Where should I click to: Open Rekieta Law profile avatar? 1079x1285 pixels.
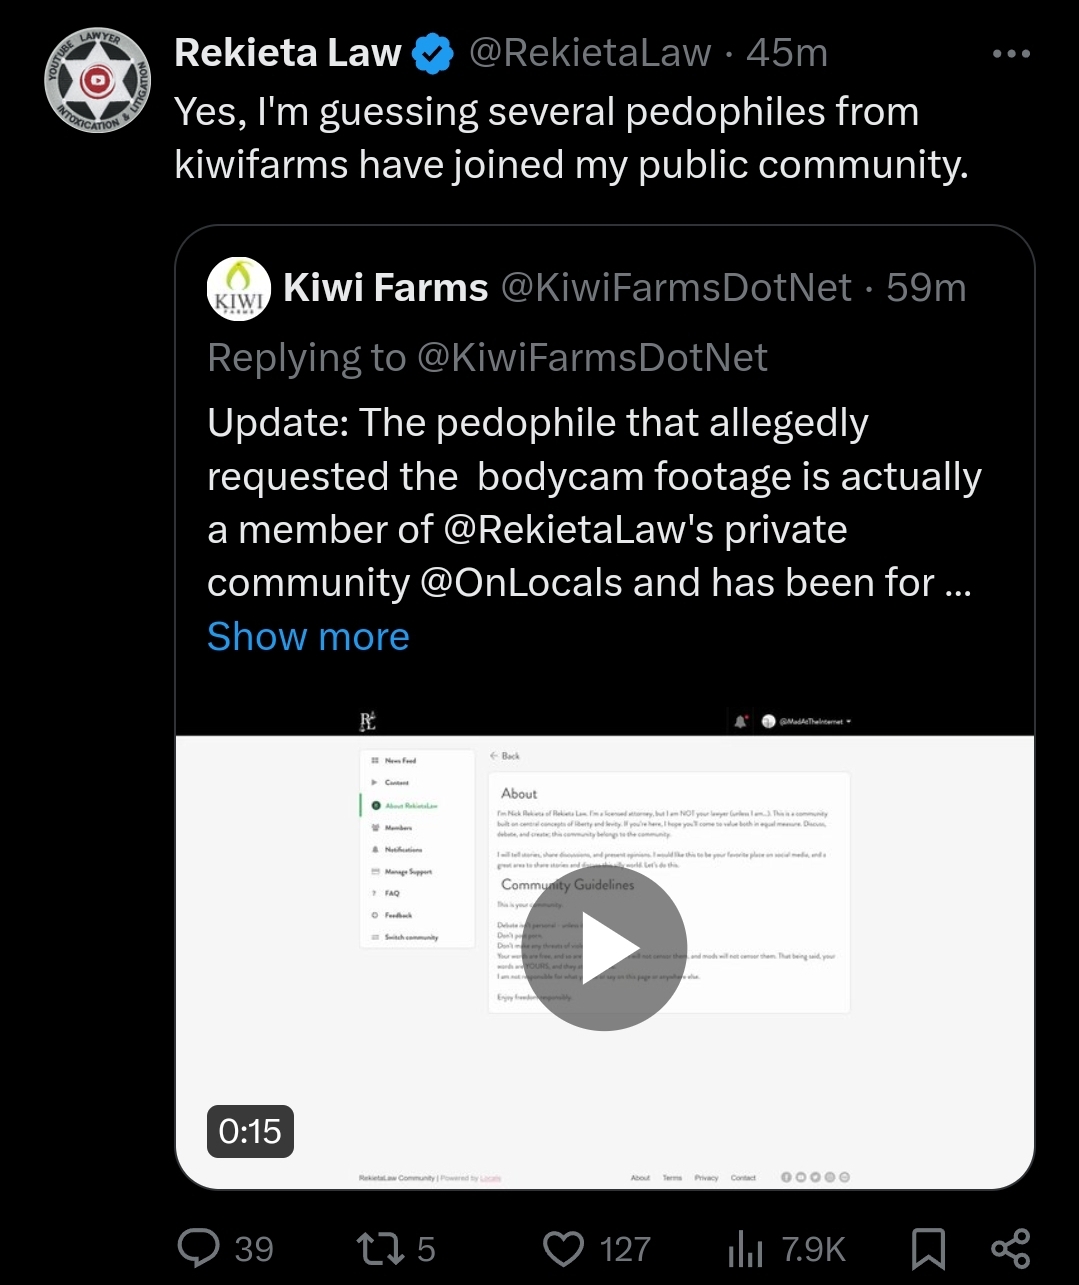coord(98,82)
